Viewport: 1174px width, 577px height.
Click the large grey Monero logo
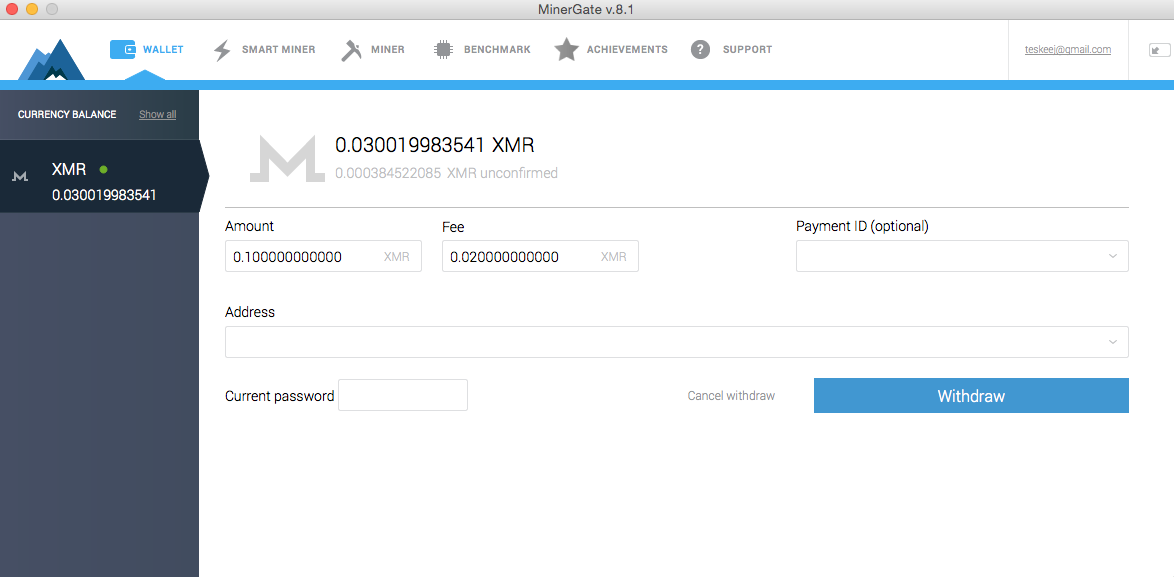(288, 159)
